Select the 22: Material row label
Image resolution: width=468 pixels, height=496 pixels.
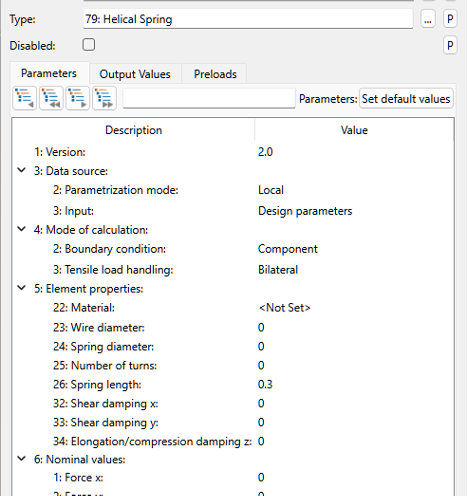pyautogui.click(x=84, y=308)
